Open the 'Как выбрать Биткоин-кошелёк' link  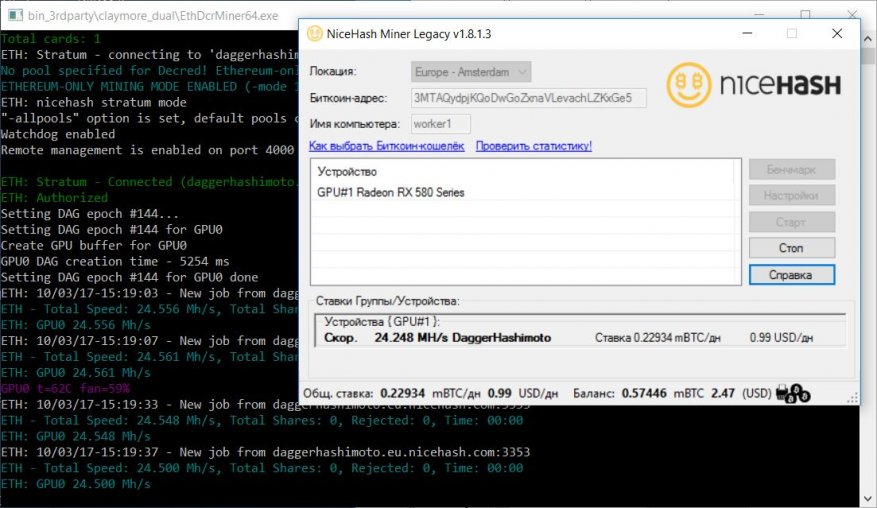tap(387, 146)
